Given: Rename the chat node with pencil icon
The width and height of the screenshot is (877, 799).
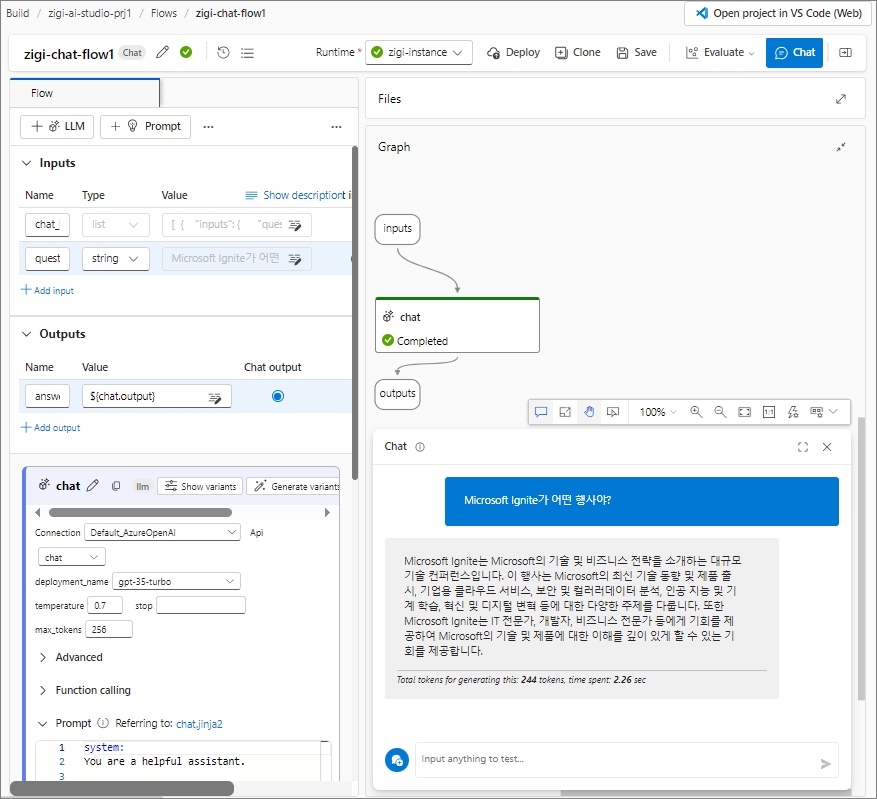Looking at the screenshot, I should point(93,485).
